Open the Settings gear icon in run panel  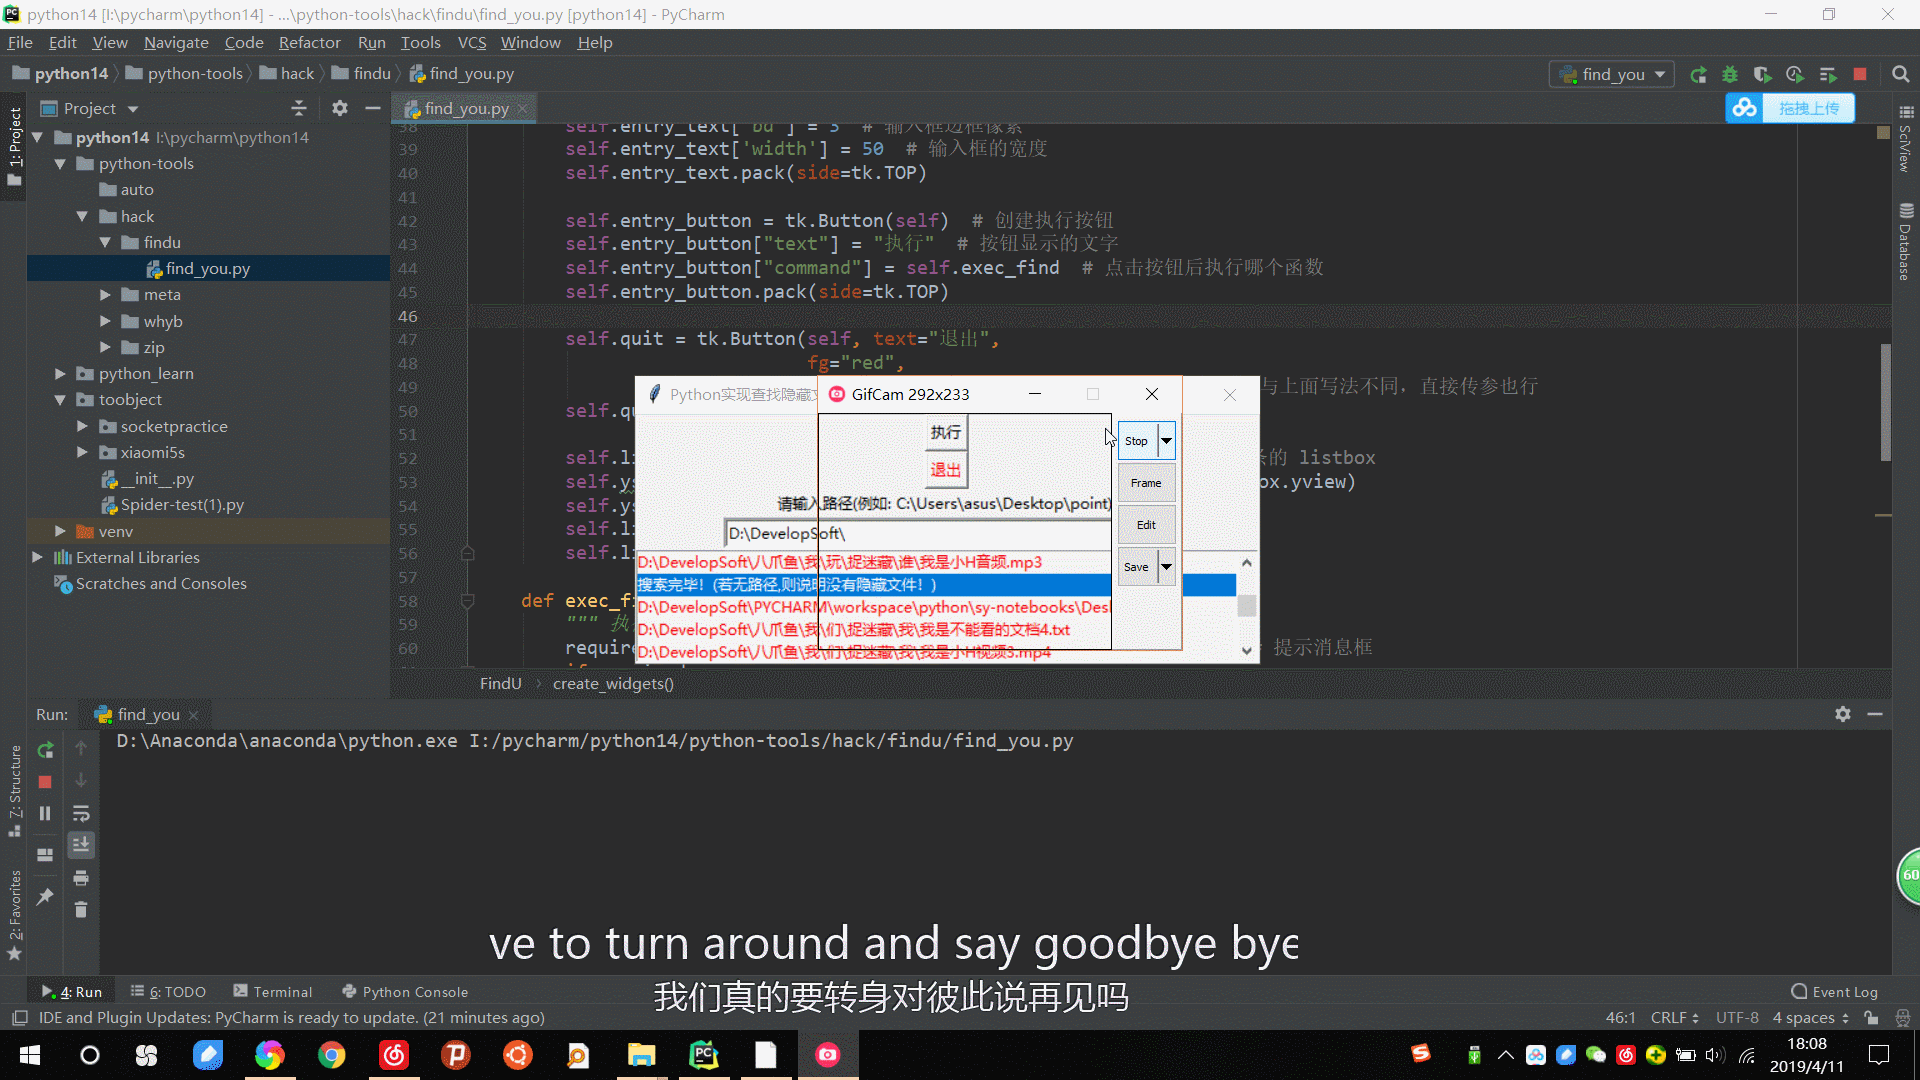click(x=1844, y=713)
